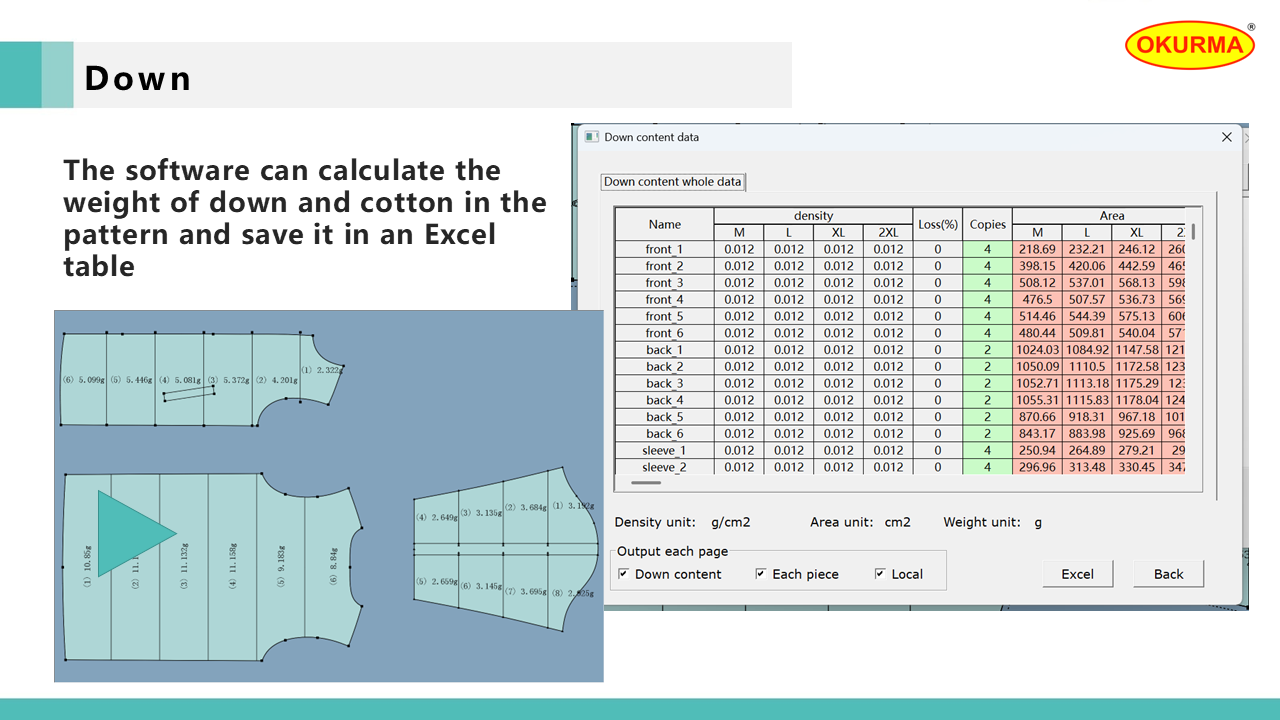
Task: Select the back_3 row name cell
Action: [664, 383]
